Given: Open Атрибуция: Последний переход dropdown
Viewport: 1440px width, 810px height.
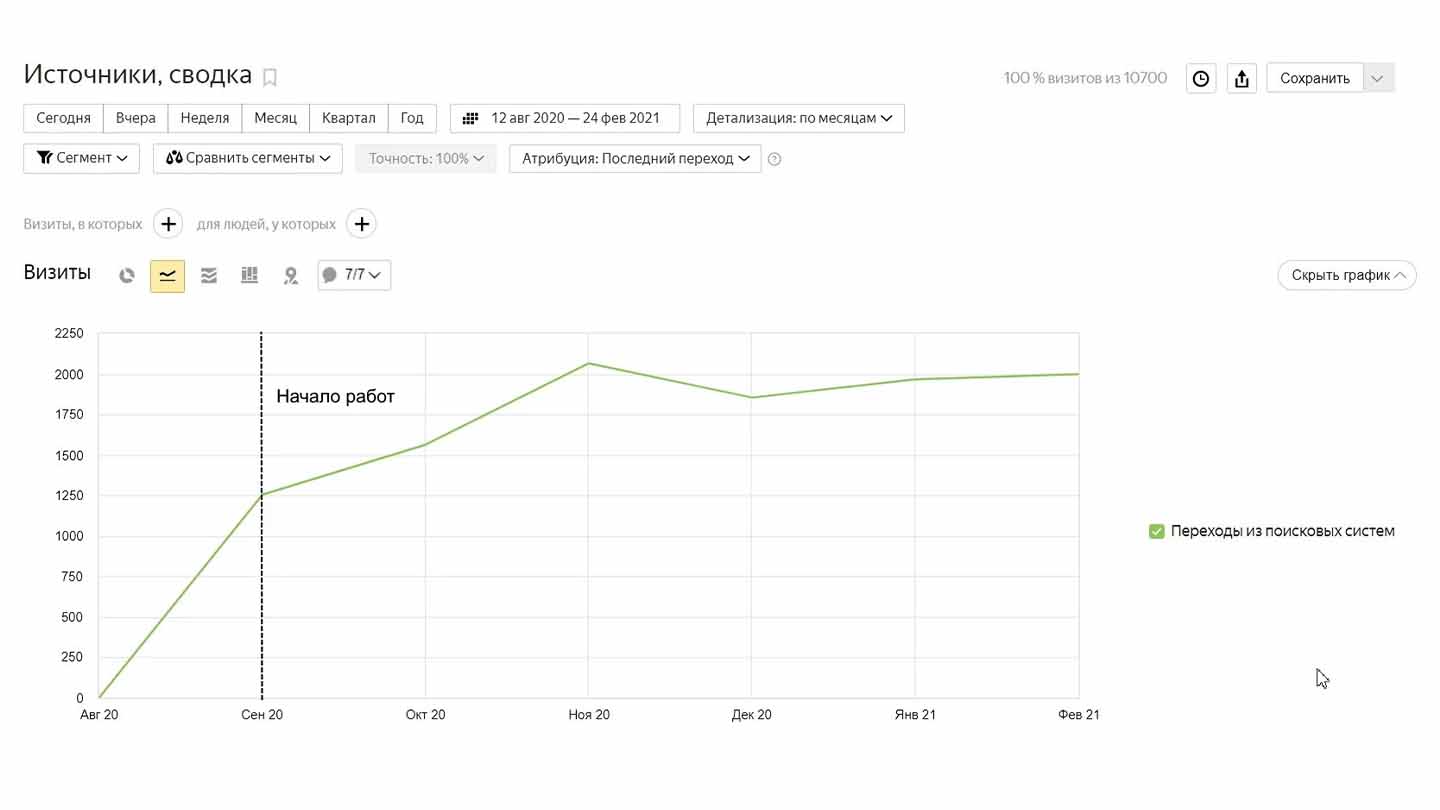Looking at the screenshot, I should pos(635,158).
